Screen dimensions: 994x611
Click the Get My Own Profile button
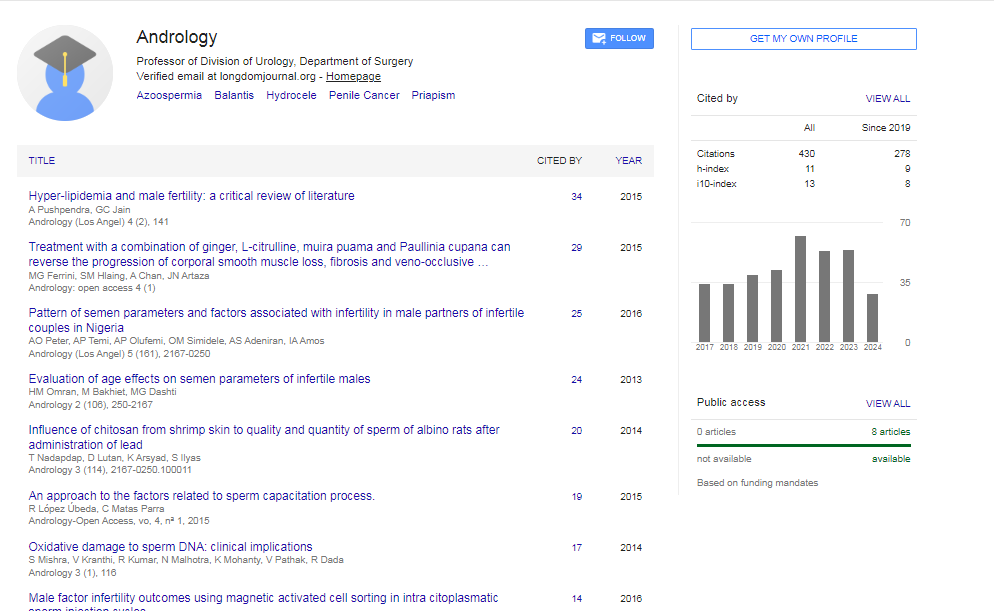pyautogui.click(x=803, y=39)
